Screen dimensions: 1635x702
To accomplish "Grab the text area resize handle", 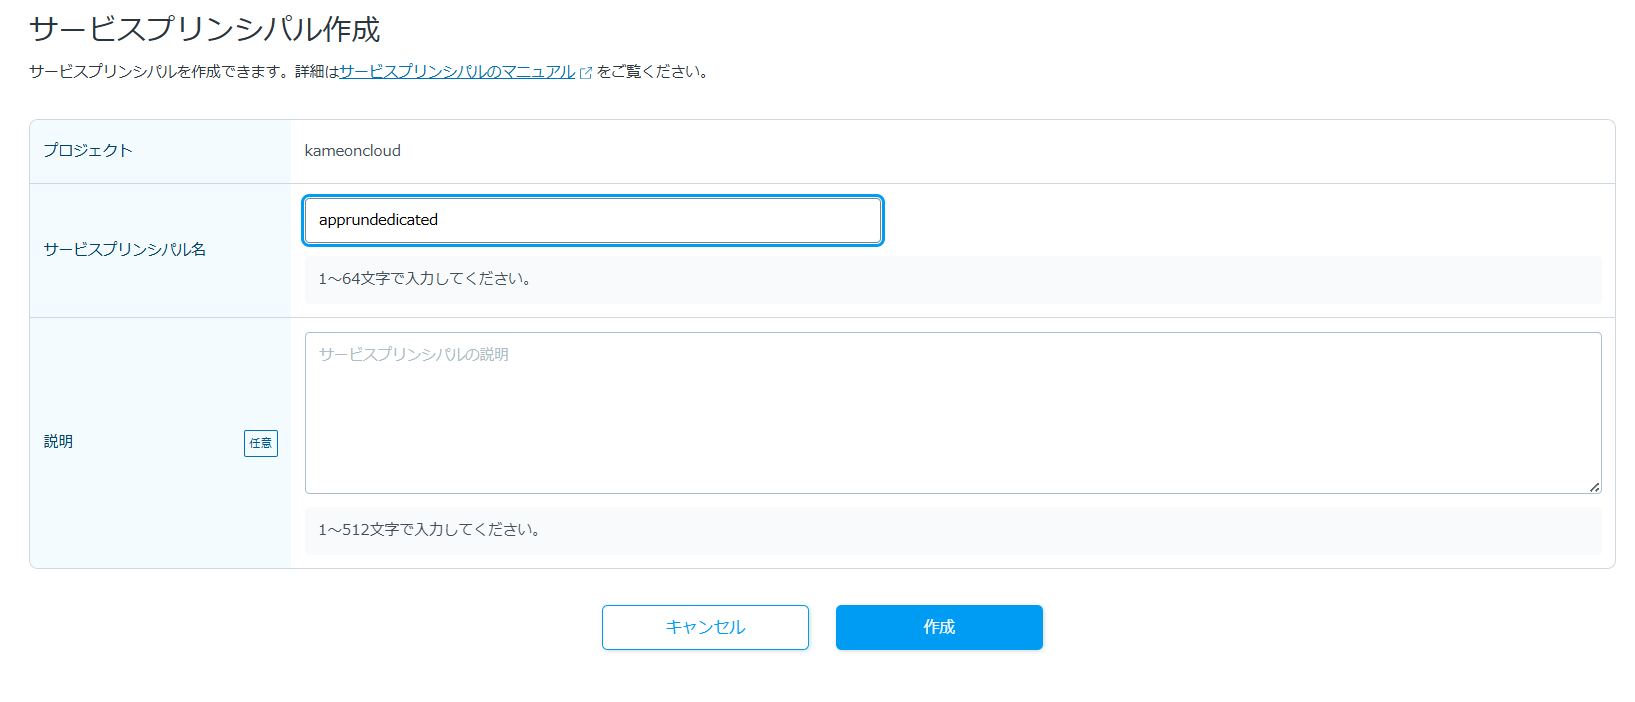I will [1594, 487].
